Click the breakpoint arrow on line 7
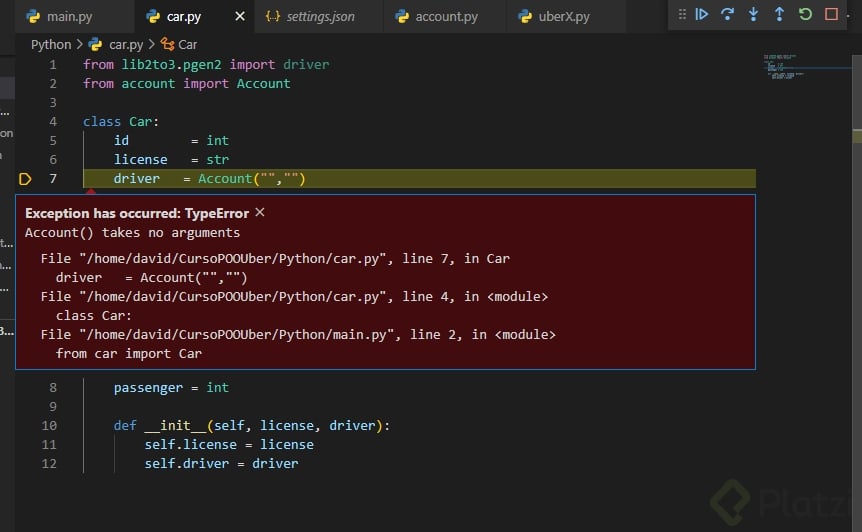The image size is (862, 532). click(x=26, y=179)
